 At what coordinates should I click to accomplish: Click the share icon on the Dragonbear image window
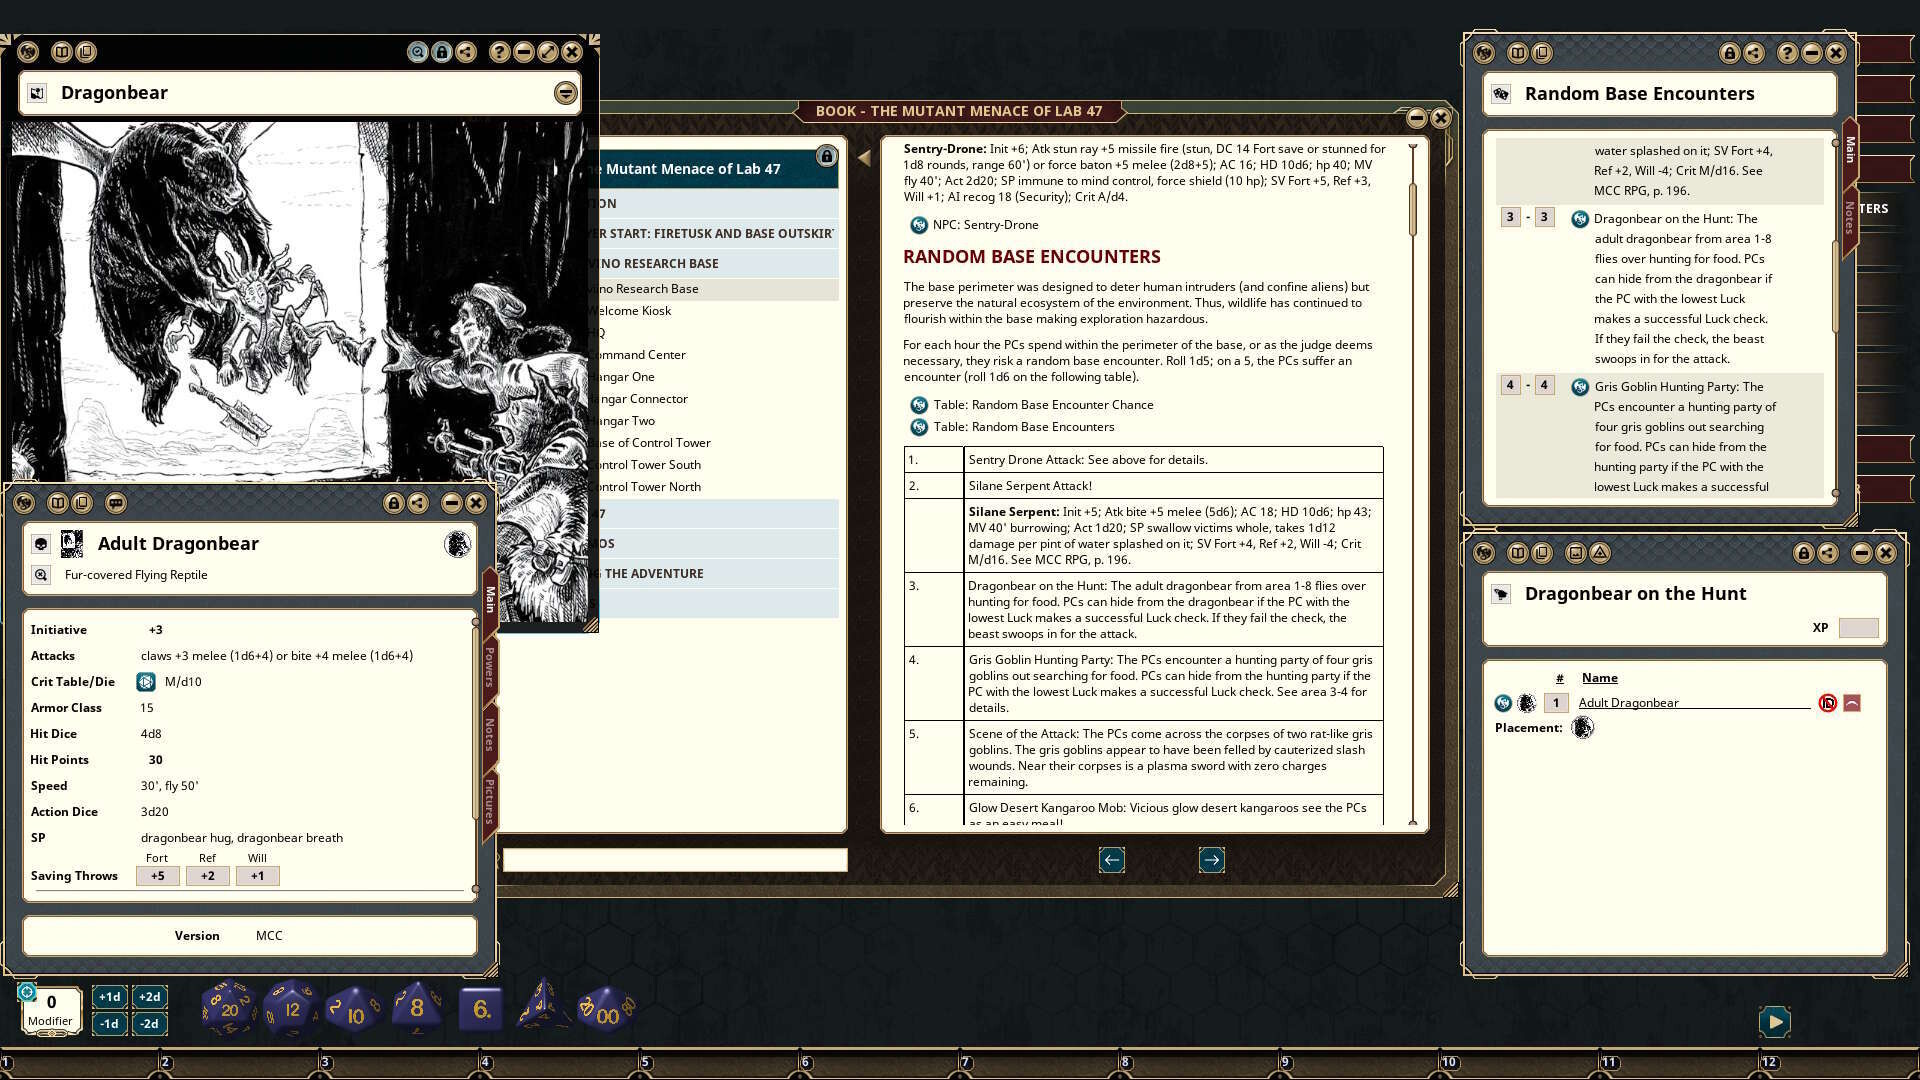click(467, 52)
